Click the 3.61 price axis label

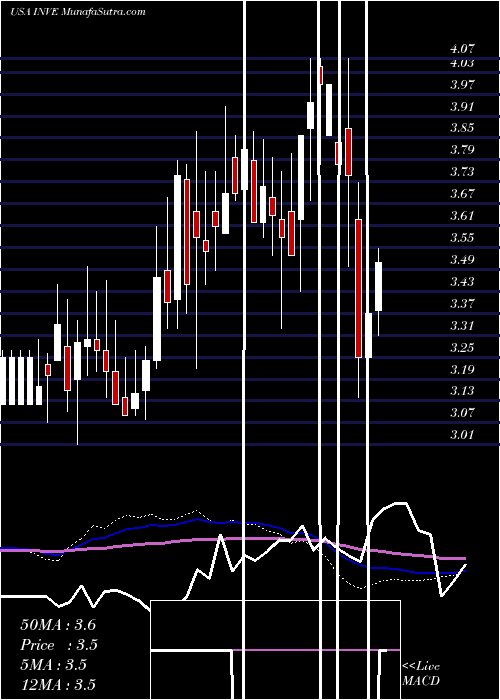pyautogui.click(x=462, y=216)
